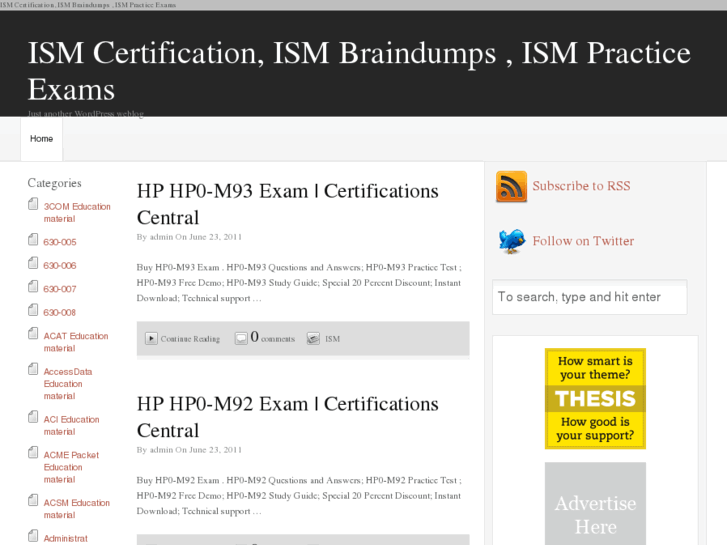Screen dimensions: 727x545
Task: Open the Administrat category link
Action: click(65, 539)
